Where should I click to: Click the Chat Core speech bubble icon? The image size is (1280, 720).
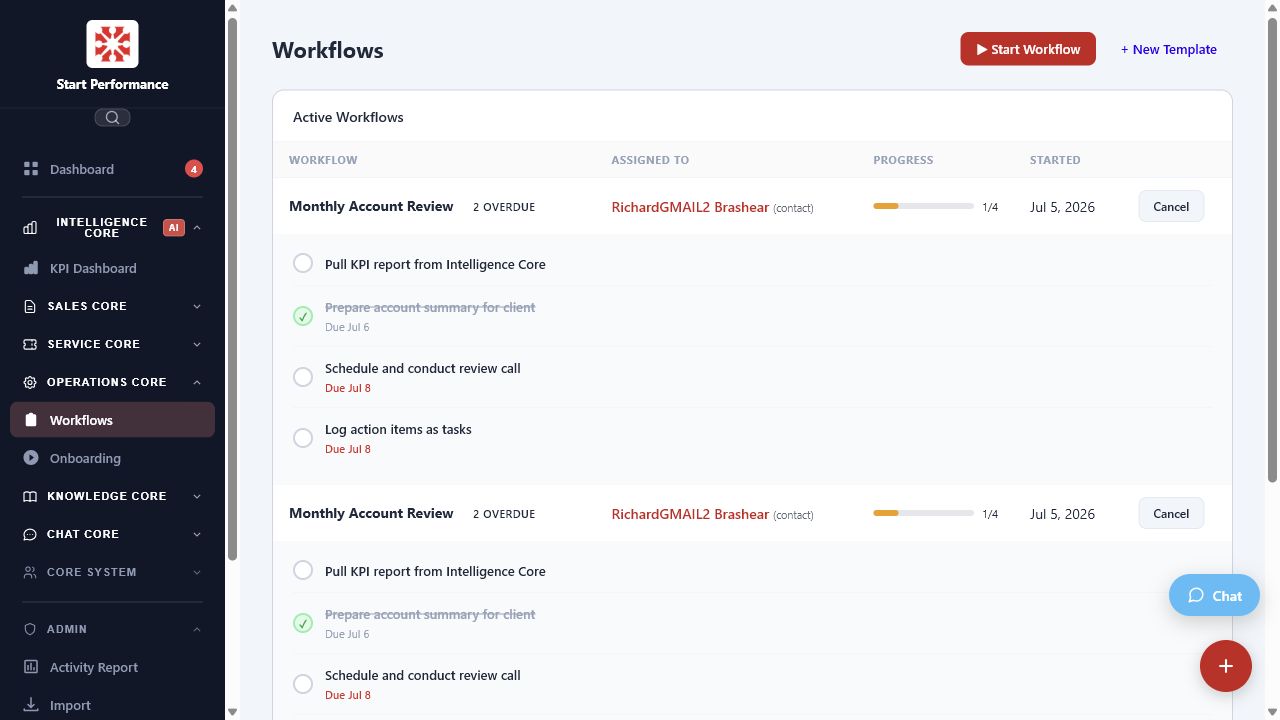(29, 534)
